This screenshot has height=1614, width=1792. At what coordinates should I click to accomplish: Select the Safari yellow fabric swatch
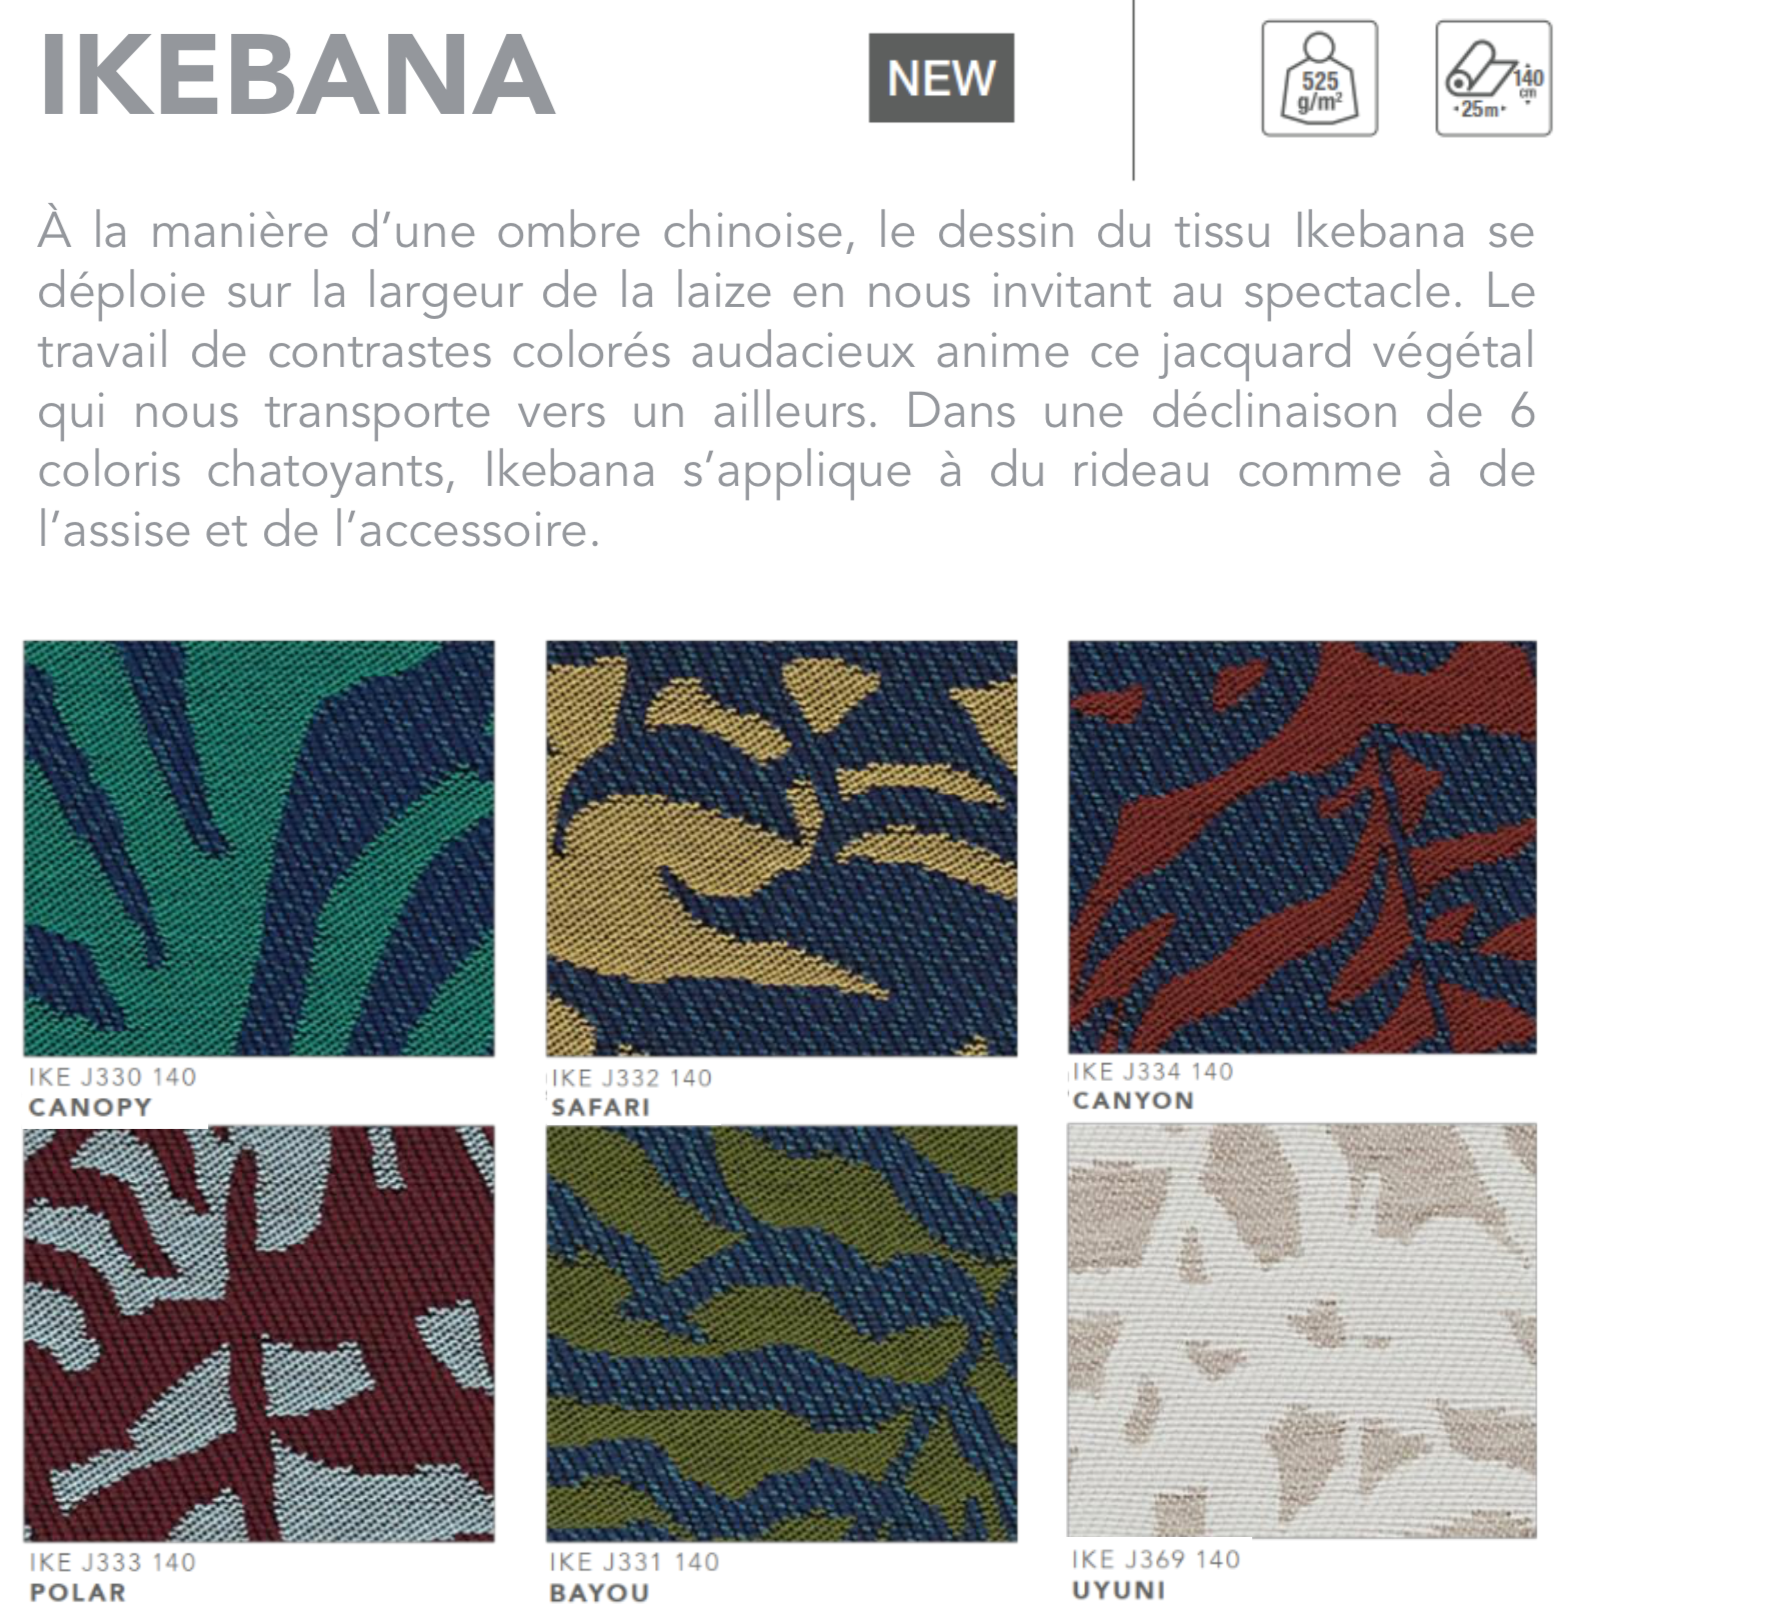pyautogui.click(x=782, y=849)
